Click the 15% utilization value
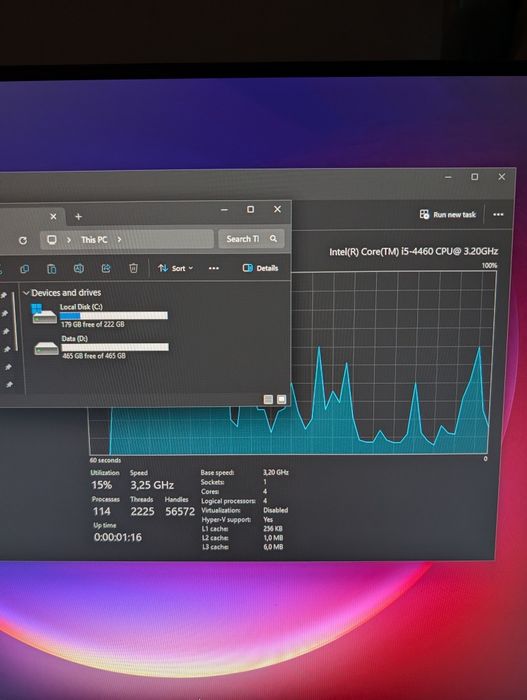This screenshot has height=700, width=527. click(x=102, y=485)
